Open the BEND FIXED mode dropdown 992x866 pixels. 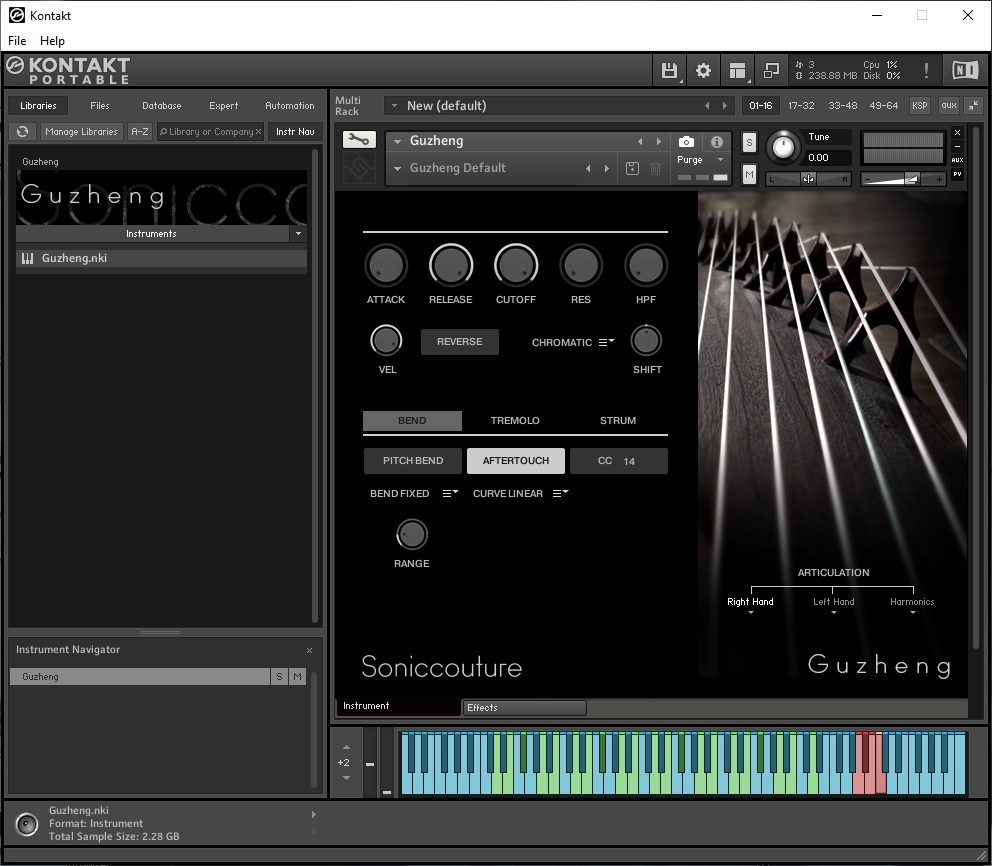414,493
